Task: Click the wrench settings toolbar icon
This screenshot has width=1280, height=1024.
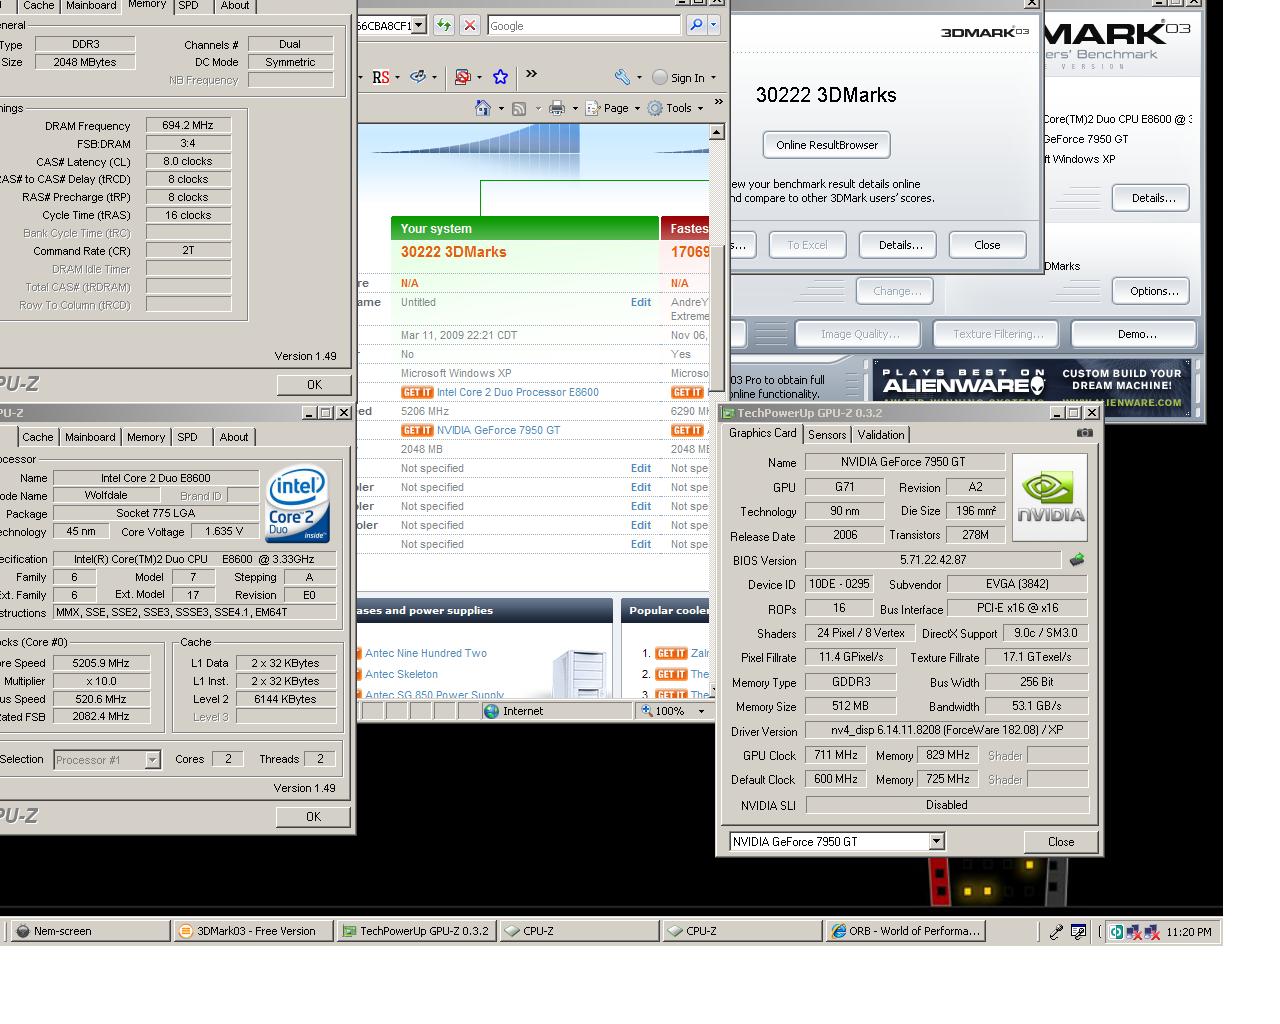Action: (x=622, y=77)
